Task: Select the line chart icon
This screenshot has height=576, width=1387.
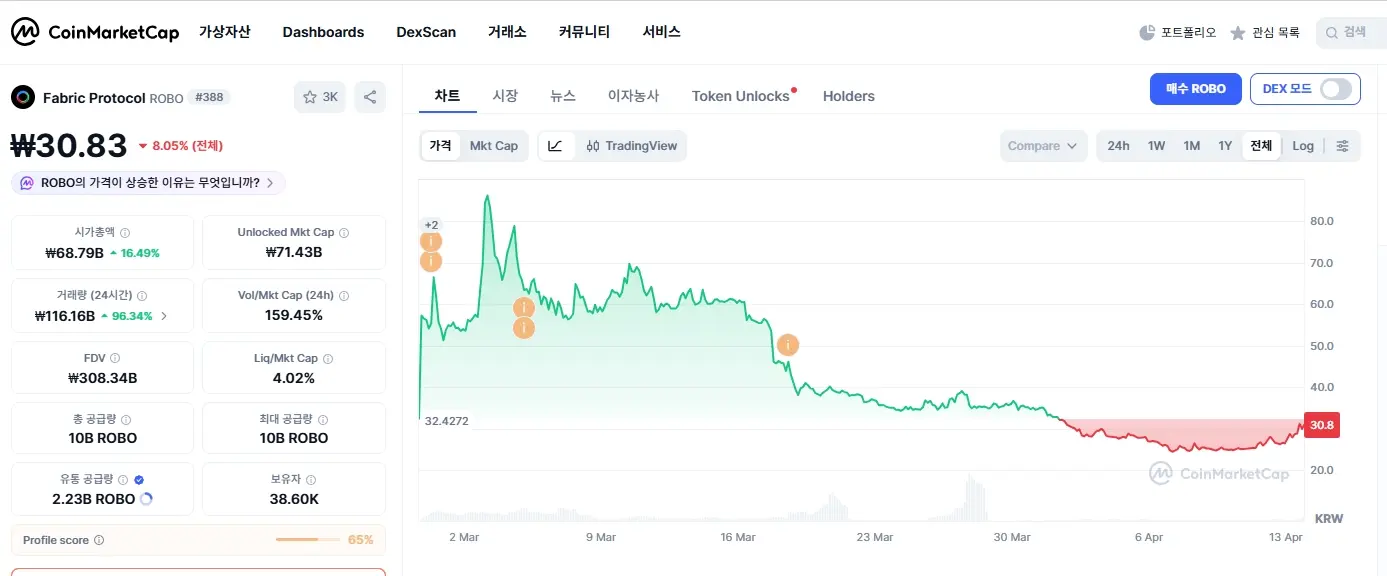Action: click(x=555, y=145)
